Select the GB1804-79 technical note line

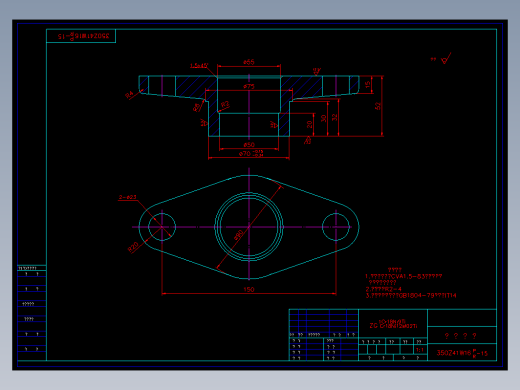click(411, 295)
